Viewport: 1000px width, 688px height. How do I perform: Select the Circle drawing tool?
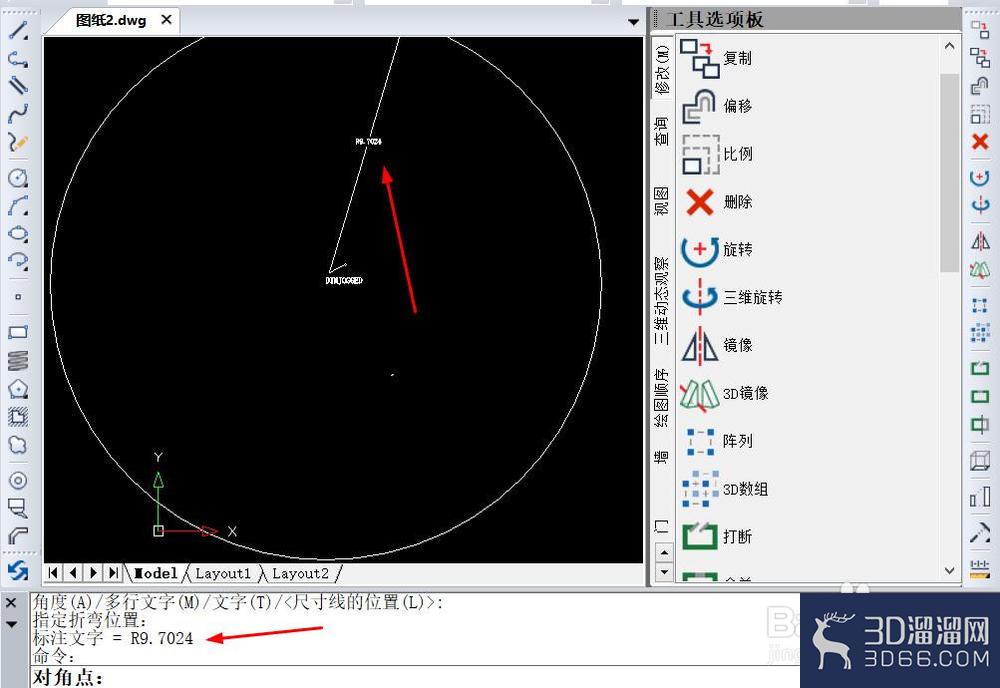pos(18,177)
